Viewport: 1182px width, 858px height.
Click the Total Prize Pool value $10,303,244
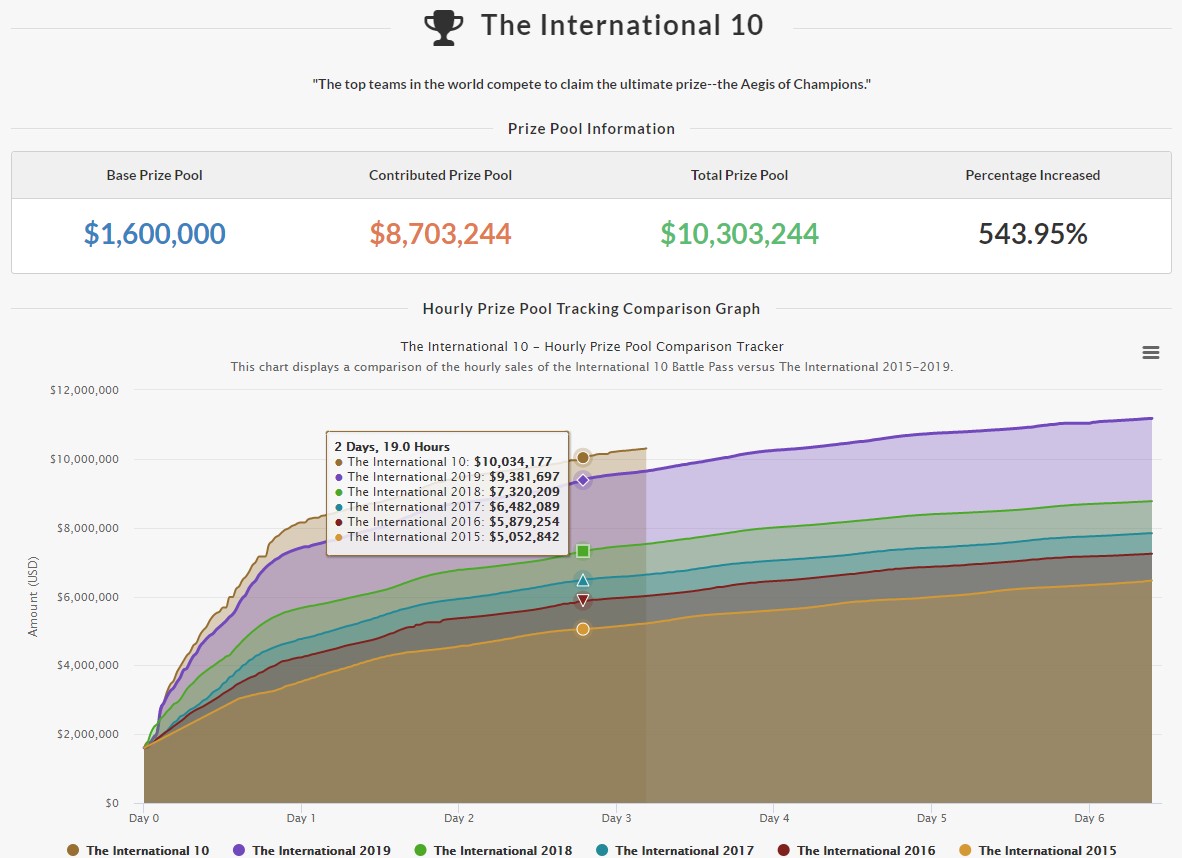(739, 233)
